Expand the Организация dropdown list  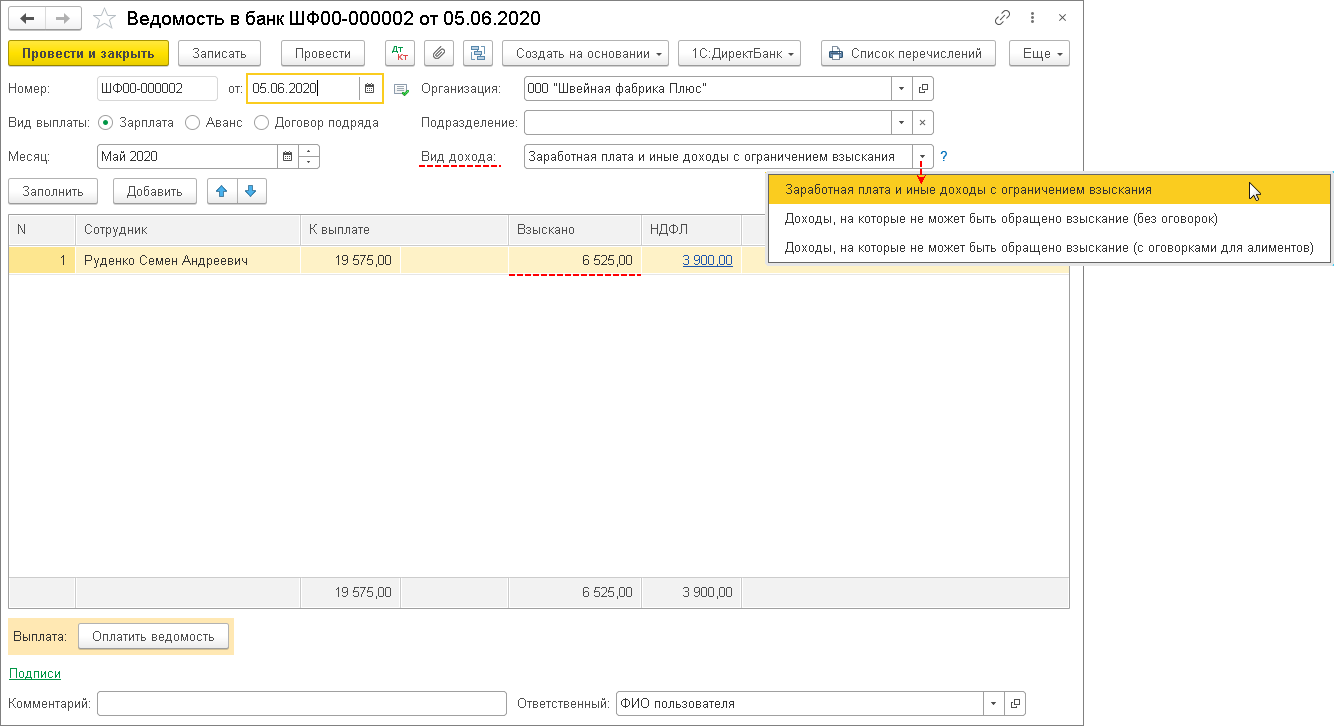click(902, 89)
